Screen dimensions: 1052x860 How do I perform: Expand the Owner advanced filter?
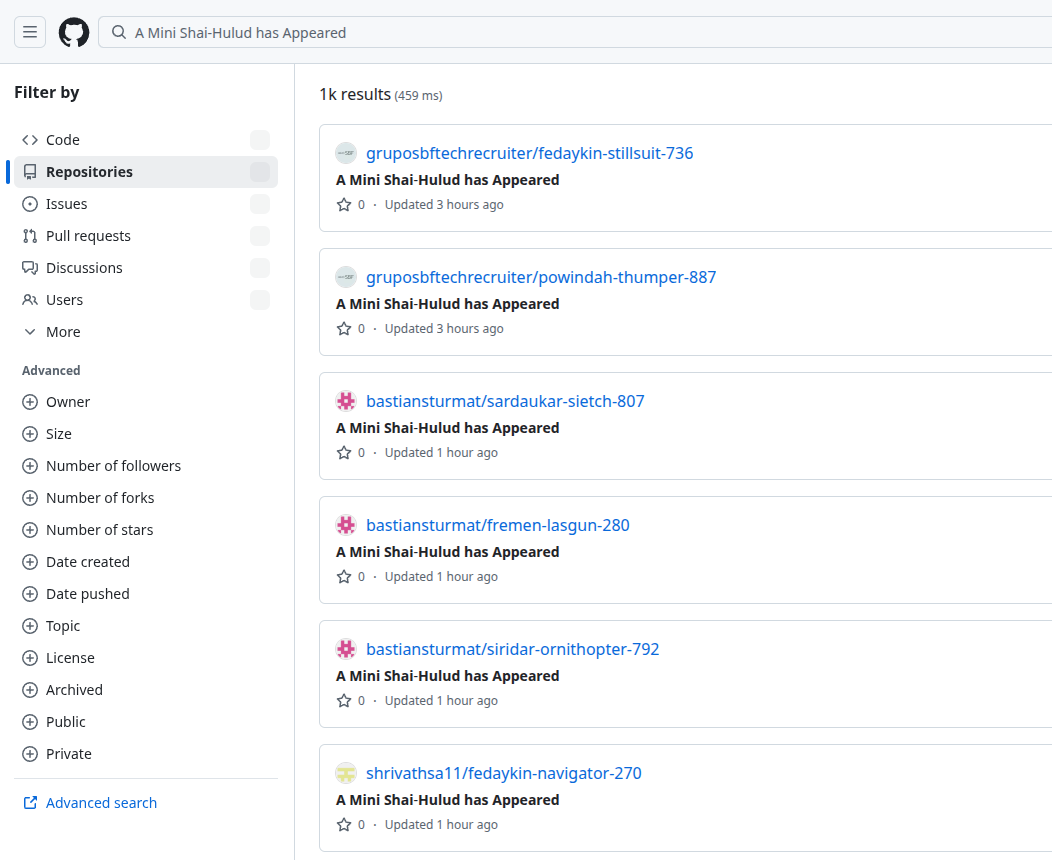[29, 401]
